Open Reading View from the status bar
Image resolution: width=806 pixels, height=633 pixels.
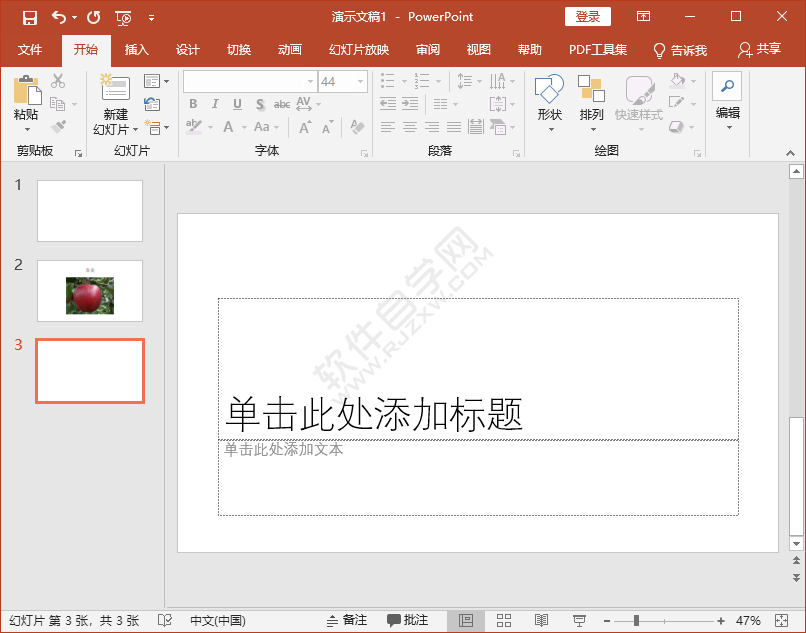coord(541,621)
